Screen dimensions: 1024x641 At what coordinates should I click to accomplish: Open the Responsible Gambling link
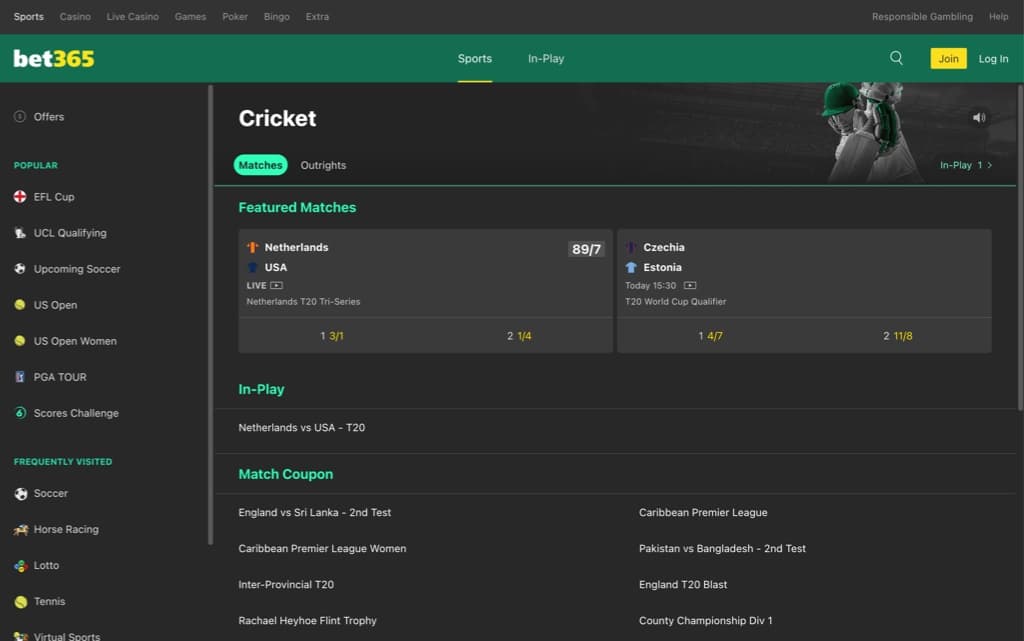[x=922, y=16]
